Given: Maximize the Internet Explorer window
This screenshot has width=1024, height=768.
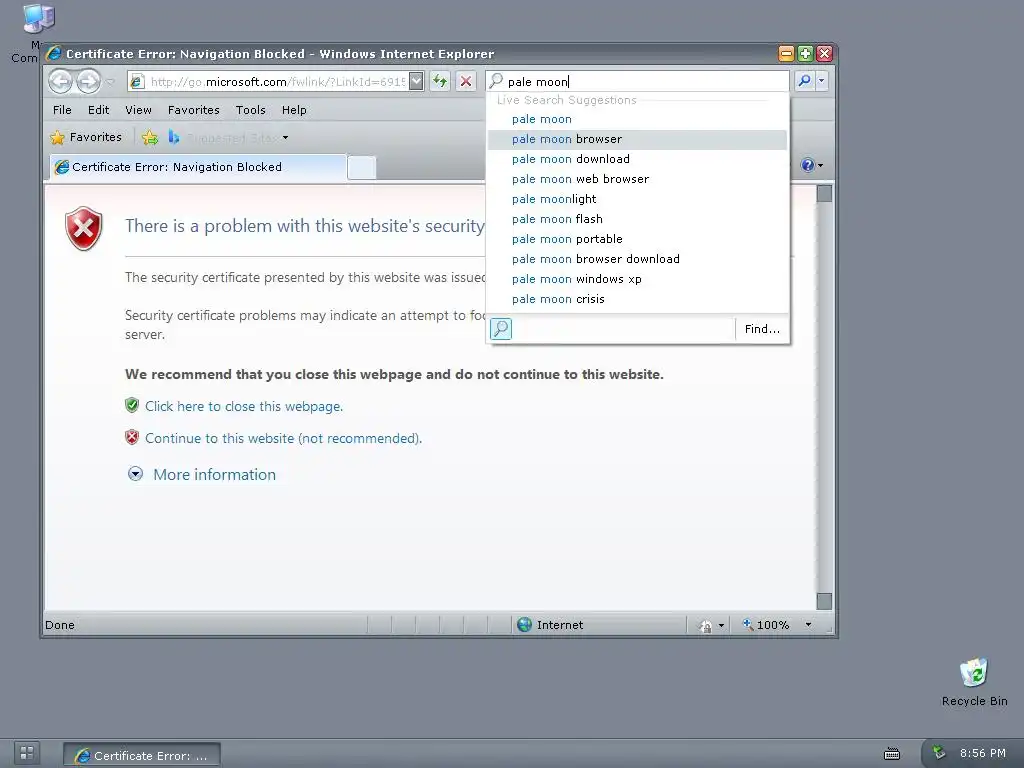Looking at the screenshot, I should coord(805,54).
